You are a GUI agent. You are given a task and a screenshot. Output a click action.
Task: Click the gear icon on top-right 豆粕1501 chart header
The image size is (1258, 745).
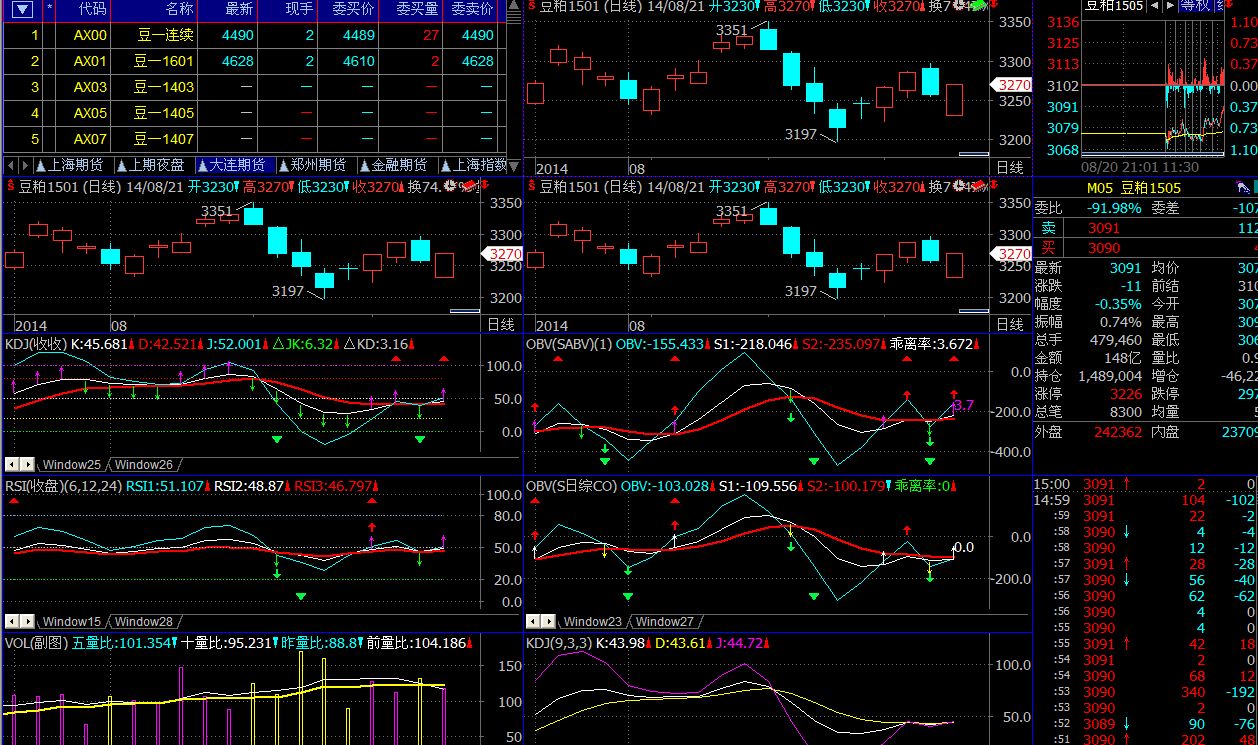[959, 6]
